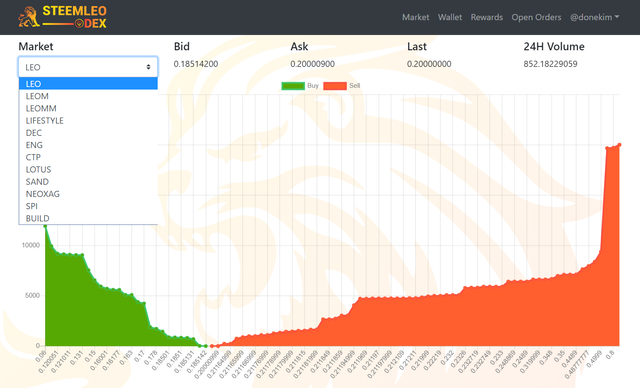Select LEO option in the list
640x388 pixels.
(88, 84)
